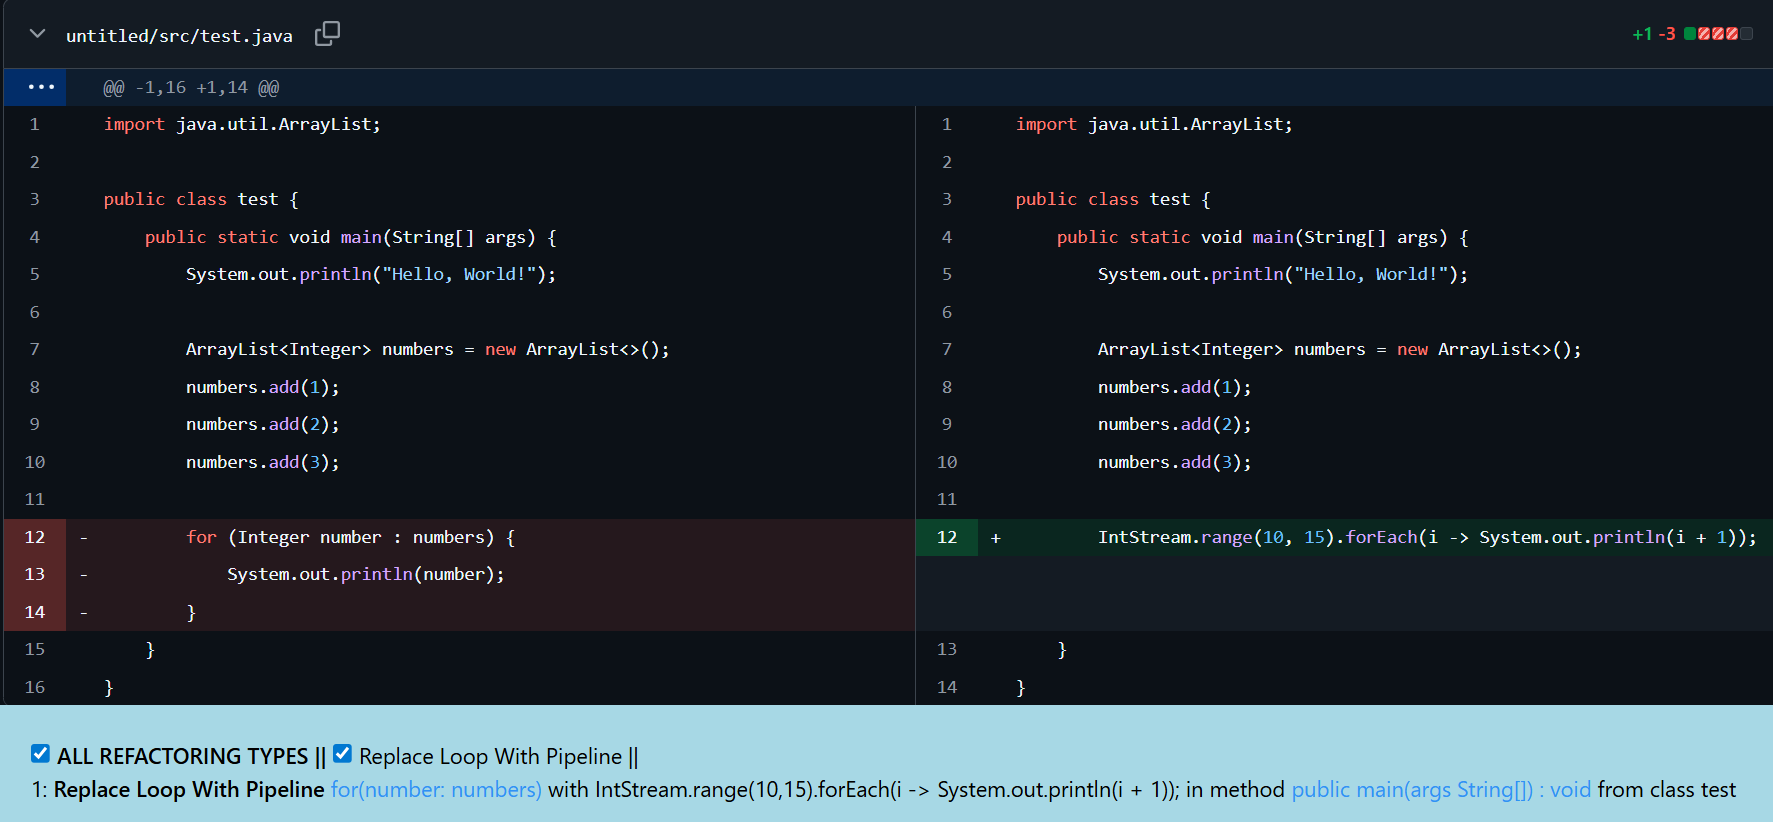Open the public main(args String[]) : void link

1440,790
